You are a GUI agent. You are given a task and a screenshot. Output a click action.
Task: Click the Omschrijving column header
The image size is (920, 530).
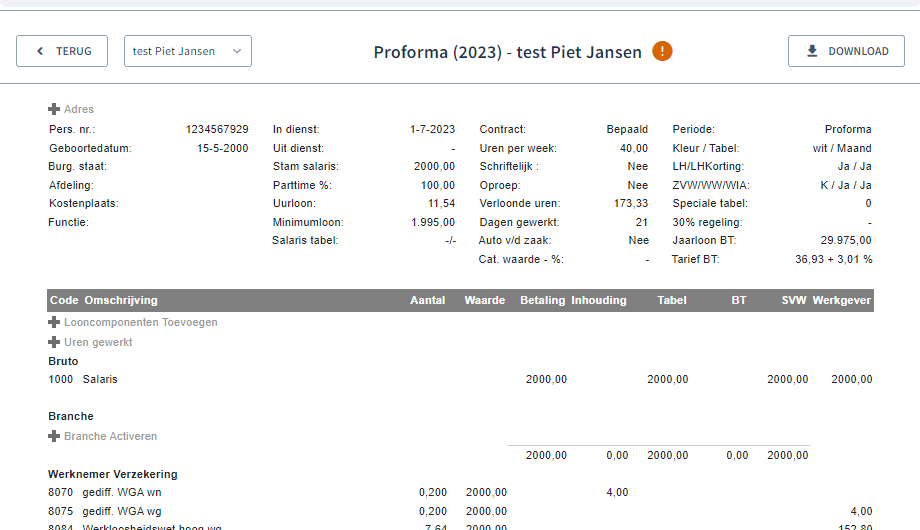(x=121, y=300)
